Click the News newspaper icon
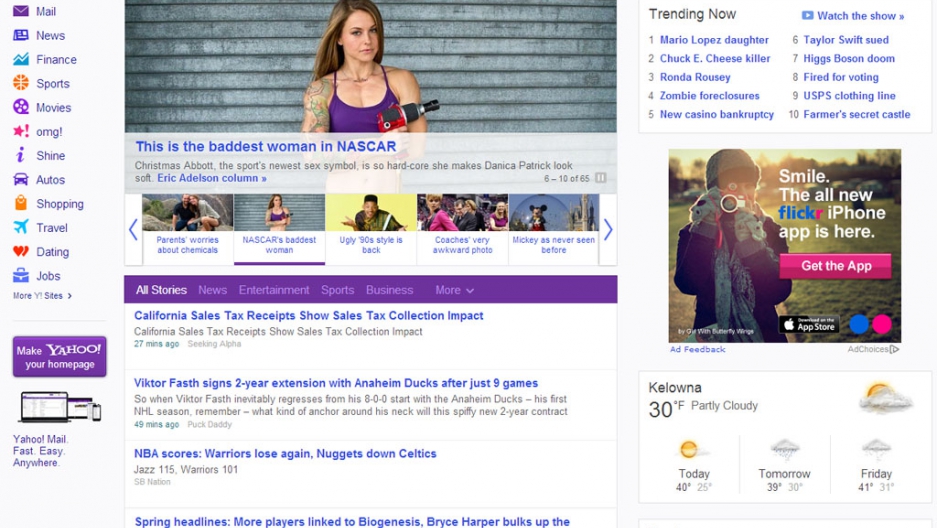 [20, 35]
